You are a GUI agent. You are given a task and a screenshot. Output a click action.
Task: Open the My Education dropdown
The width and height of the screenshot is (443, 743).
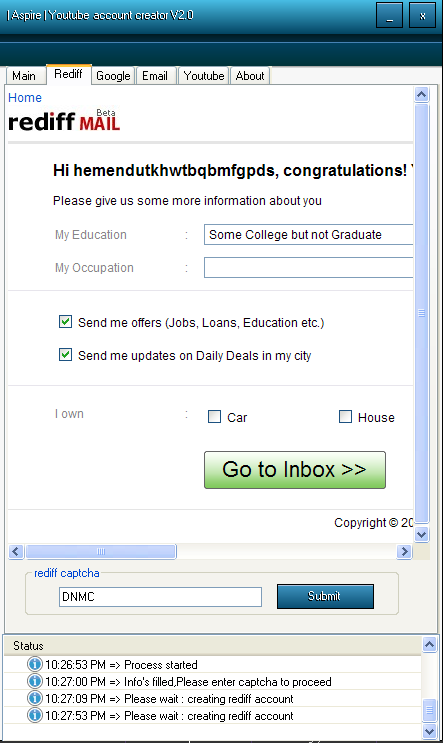click(x=308, y=235)
